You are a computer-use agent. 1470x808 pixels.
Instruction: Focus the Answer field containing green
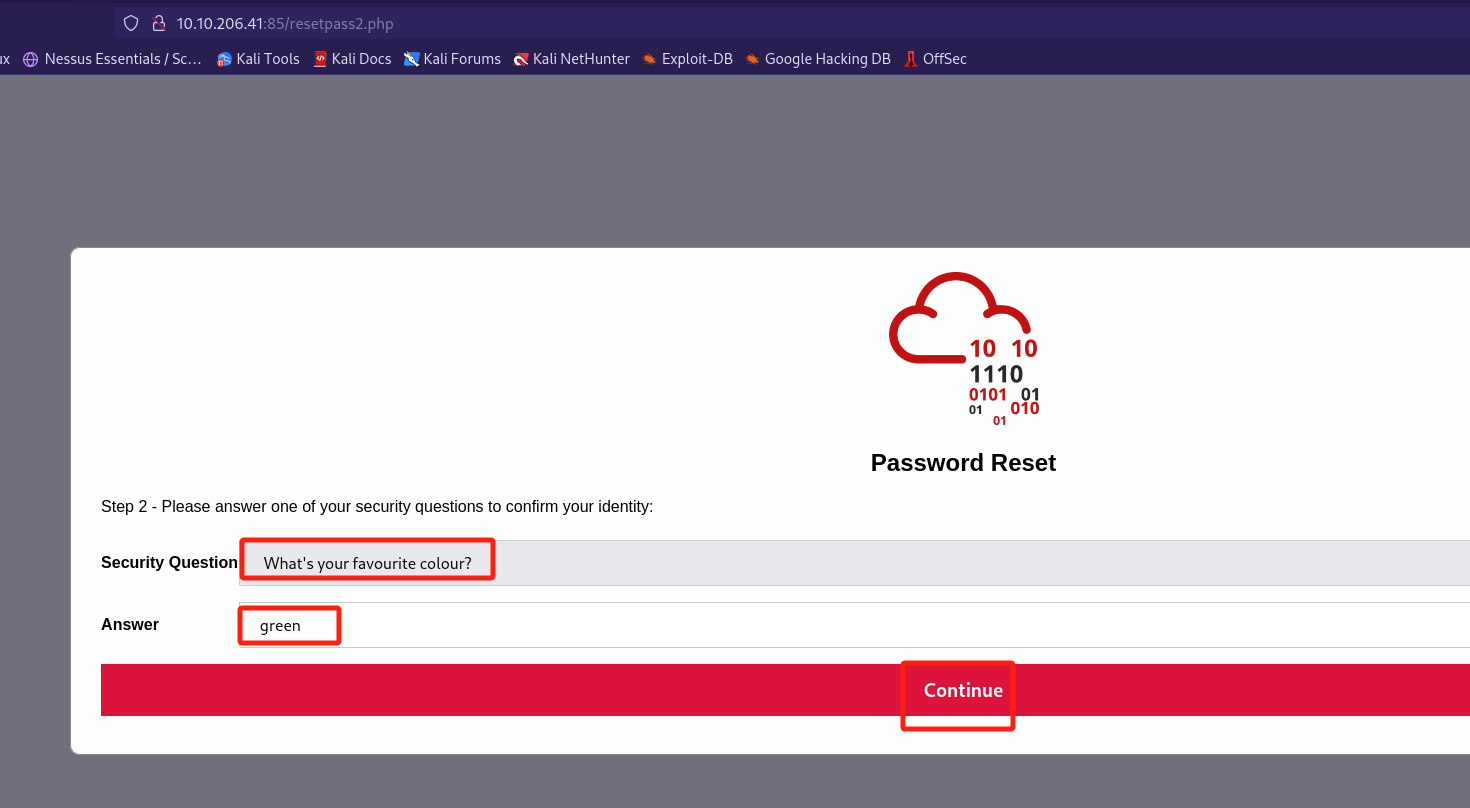[x=850, y=626]
